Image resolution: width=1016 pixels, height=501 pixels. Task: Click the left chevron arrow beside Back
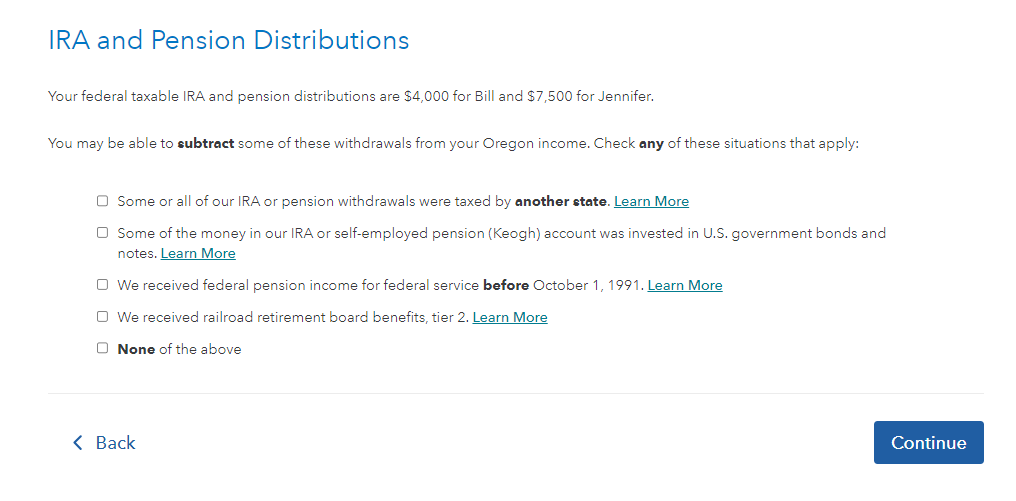78,443
